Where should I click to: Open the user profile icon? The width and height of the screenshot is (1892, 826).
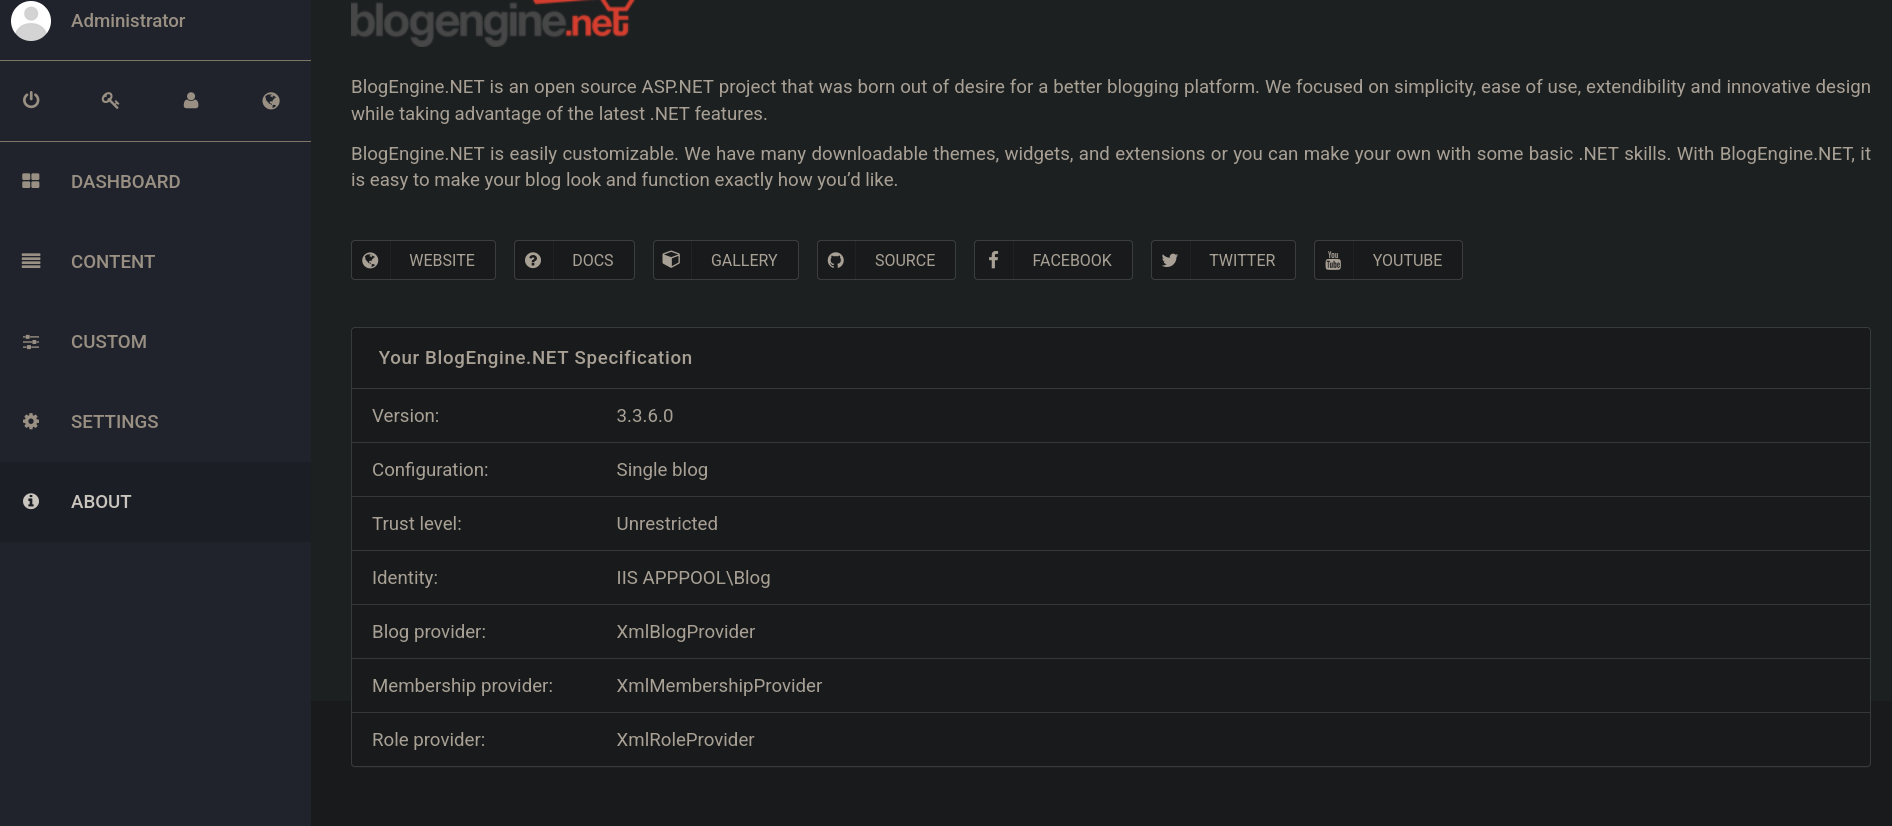coord(191,100)
